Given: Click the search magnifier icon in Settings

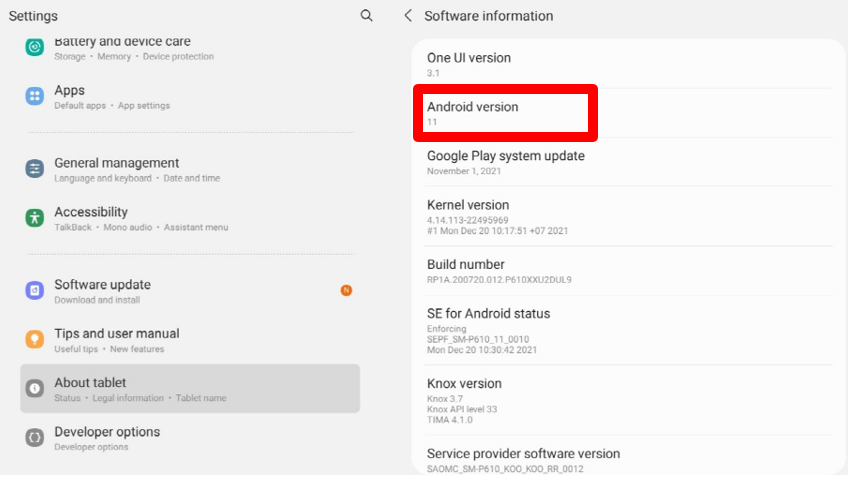Looking at the screenshot, I should tap(367, 16).
